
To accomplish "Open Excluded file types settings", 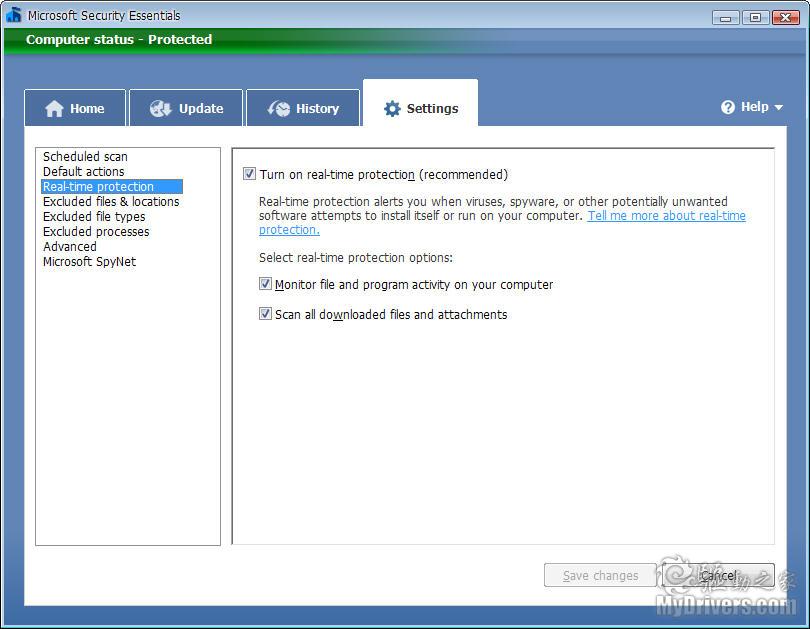I will point(94,216).
